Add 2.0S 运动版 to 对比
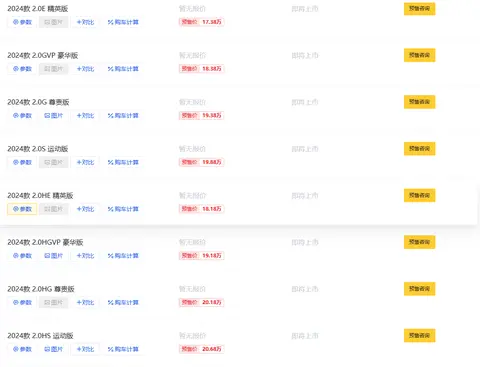 click(x=85, y=162)
